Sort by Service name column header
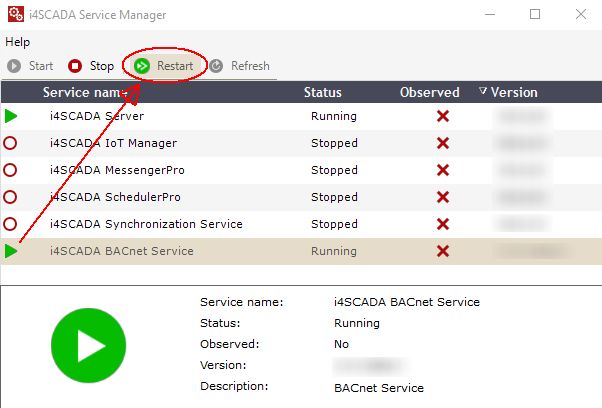This screenshot has height=408, width=602. pyautogui.click(x=85, y=93)
